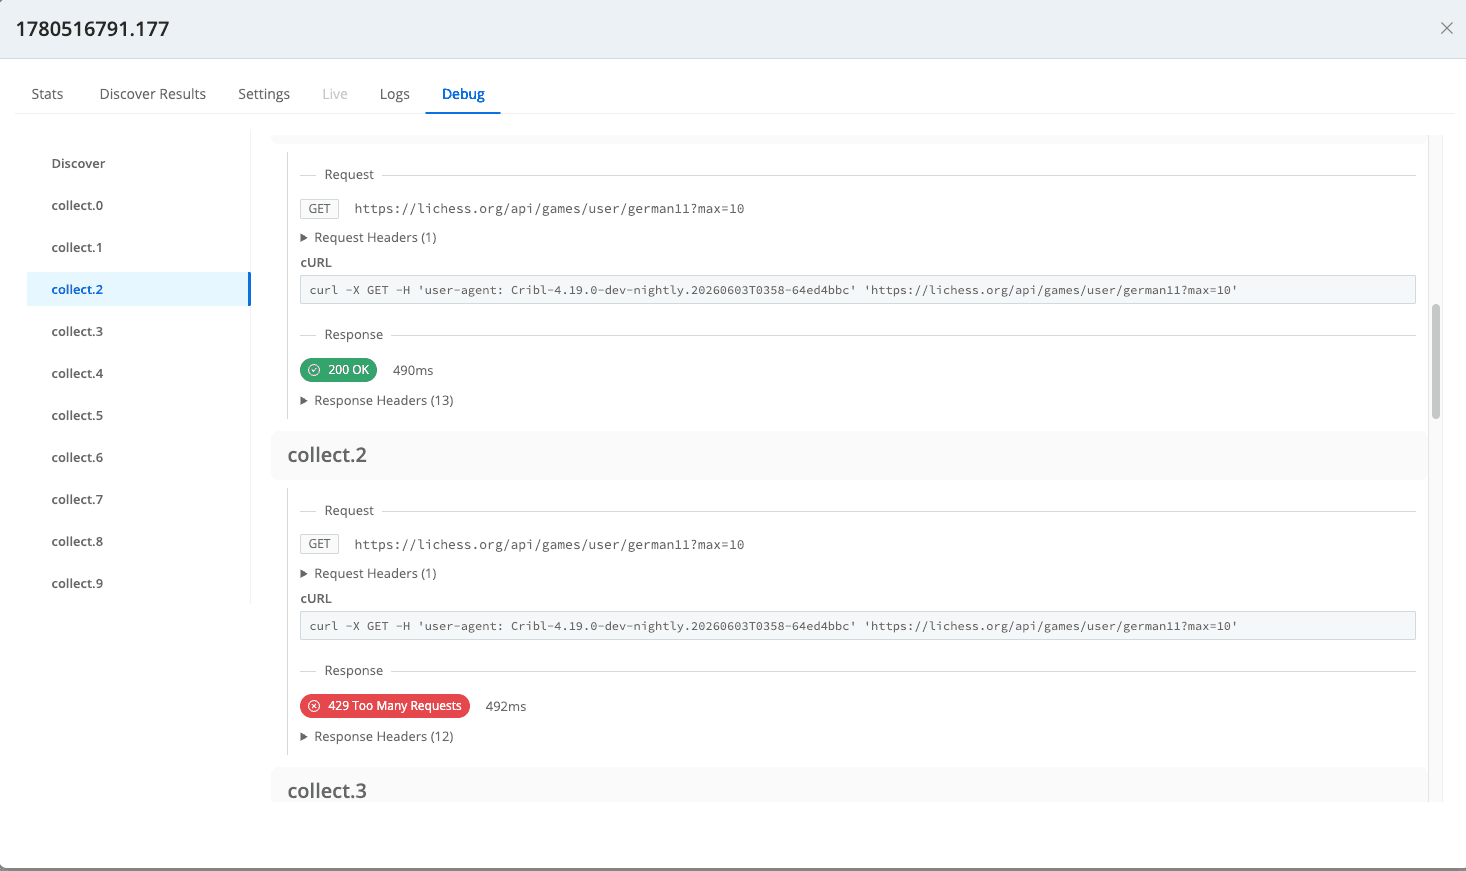Click the request URL text above 200 OK

click(x=549, y=209)
